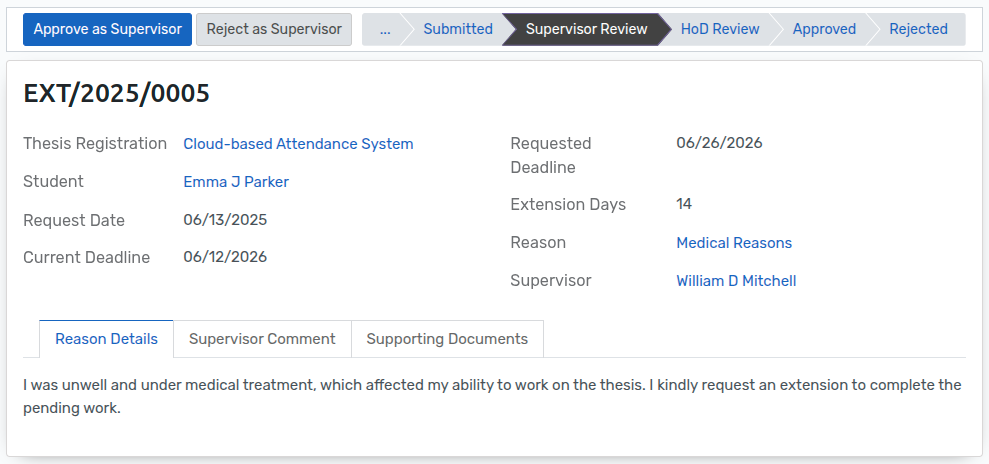Open student Emma J Parker record
The height and width of the screenshot is (464, 989).
coord(236,182)
